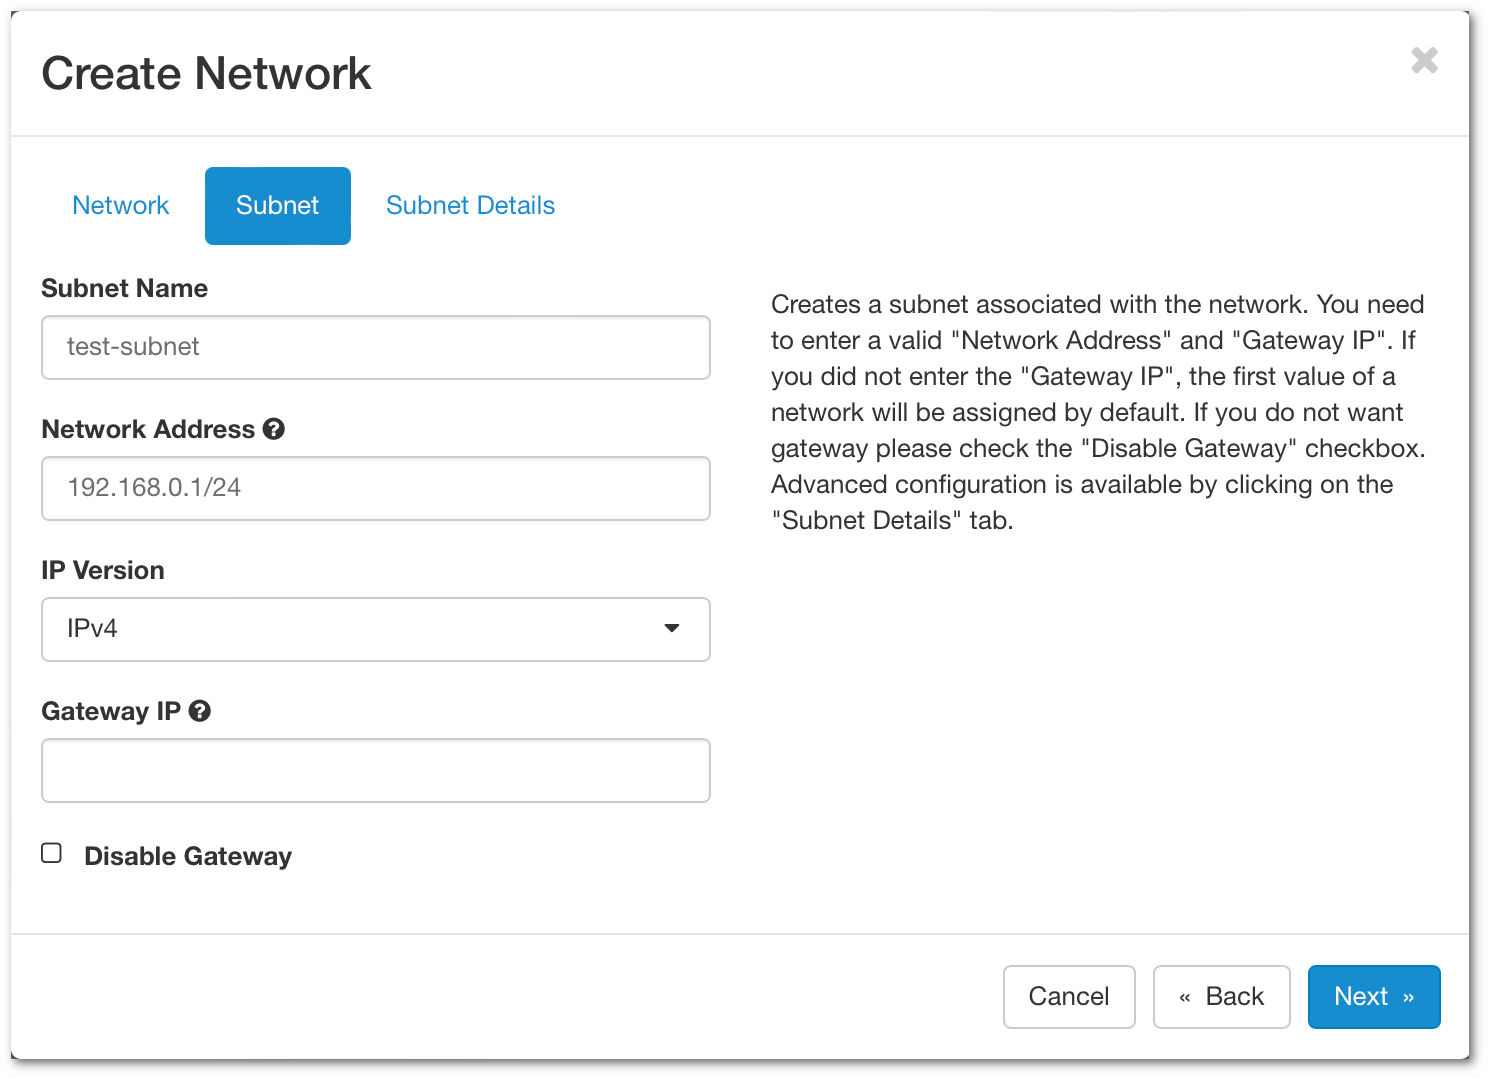Focus the empty Gateway IP field

(375, 770)
